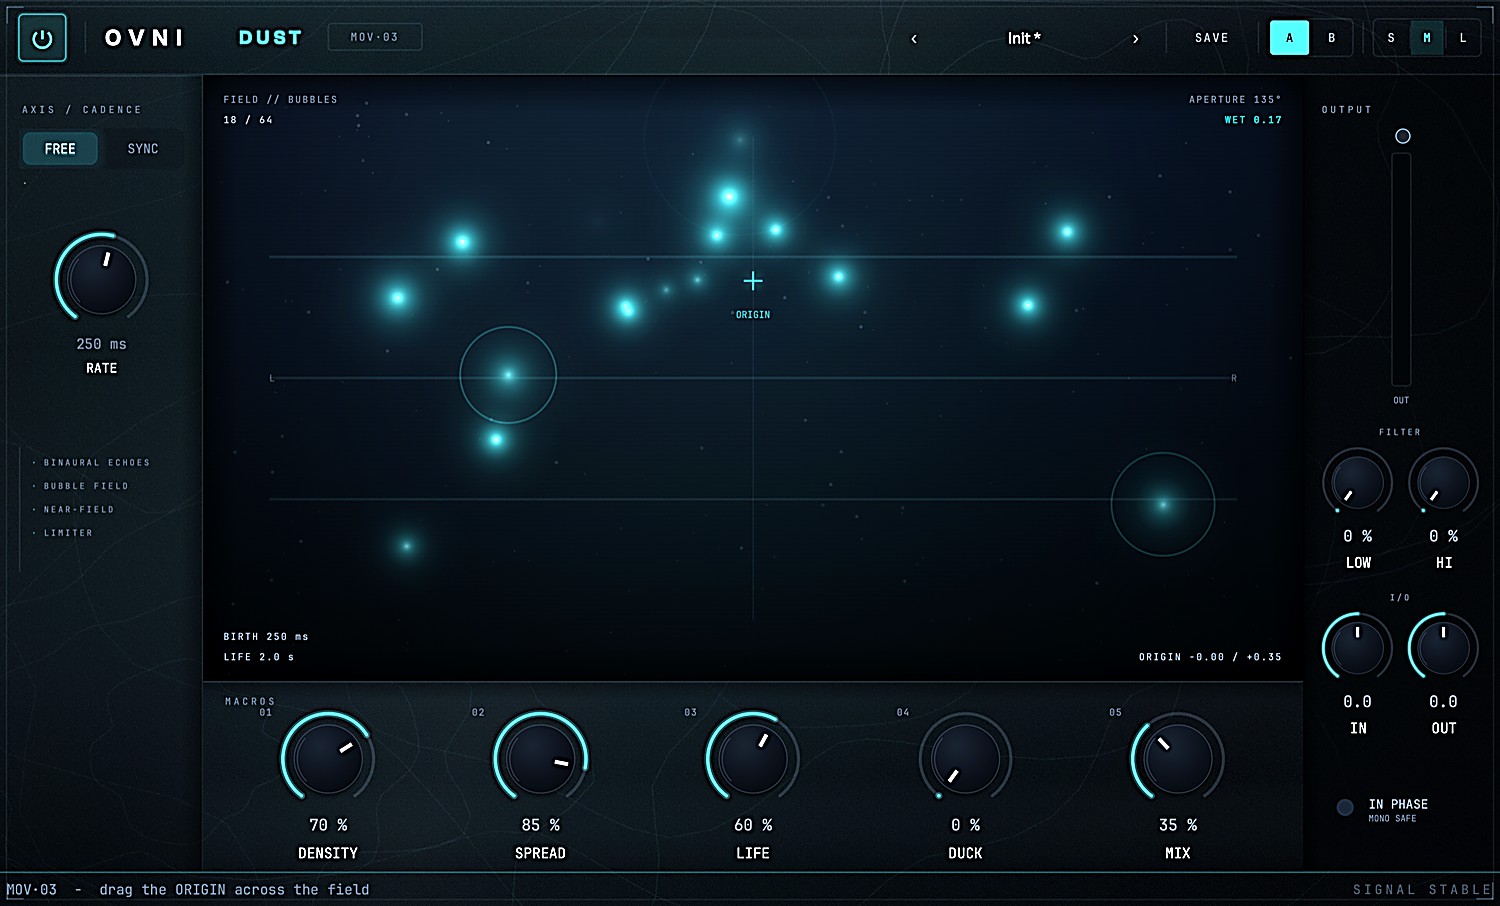Click the DUCK macro knob
Viewport: 1500px width, 906px height.
(965, 758)
